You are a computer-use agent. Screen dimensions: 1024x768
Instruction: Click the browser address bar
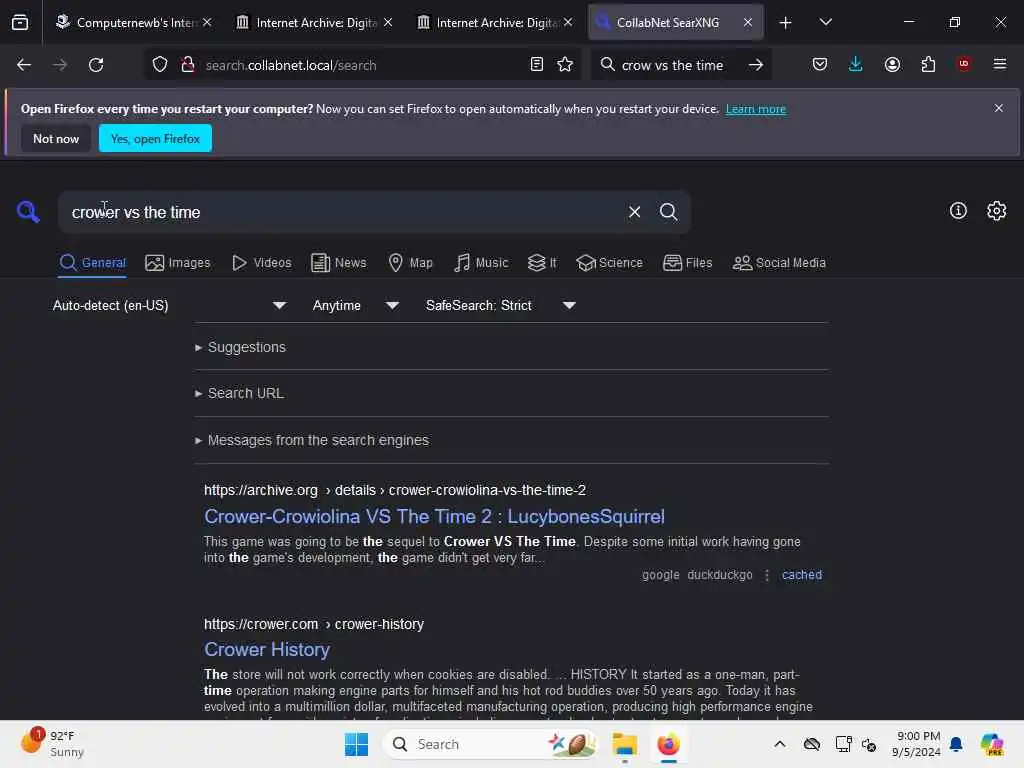[x=362, y=65]
